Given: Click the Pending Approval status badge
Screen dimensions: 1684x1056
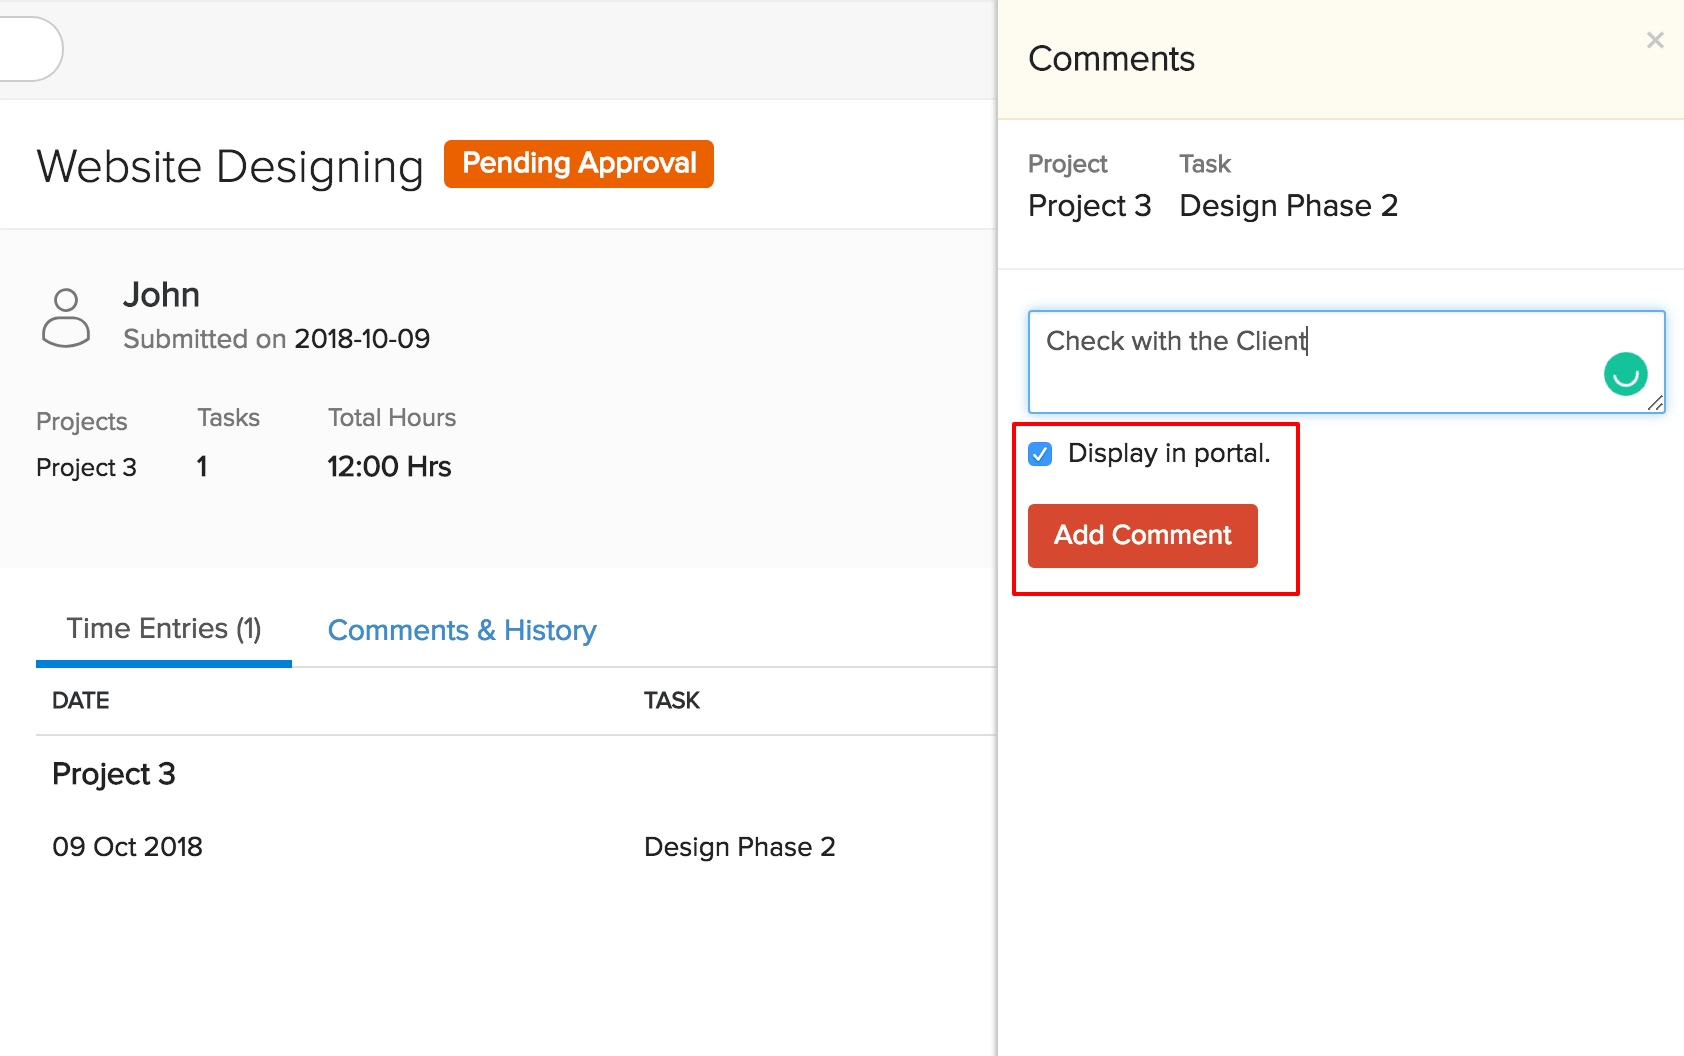Looking at the screenshot, I should (579, 164).
